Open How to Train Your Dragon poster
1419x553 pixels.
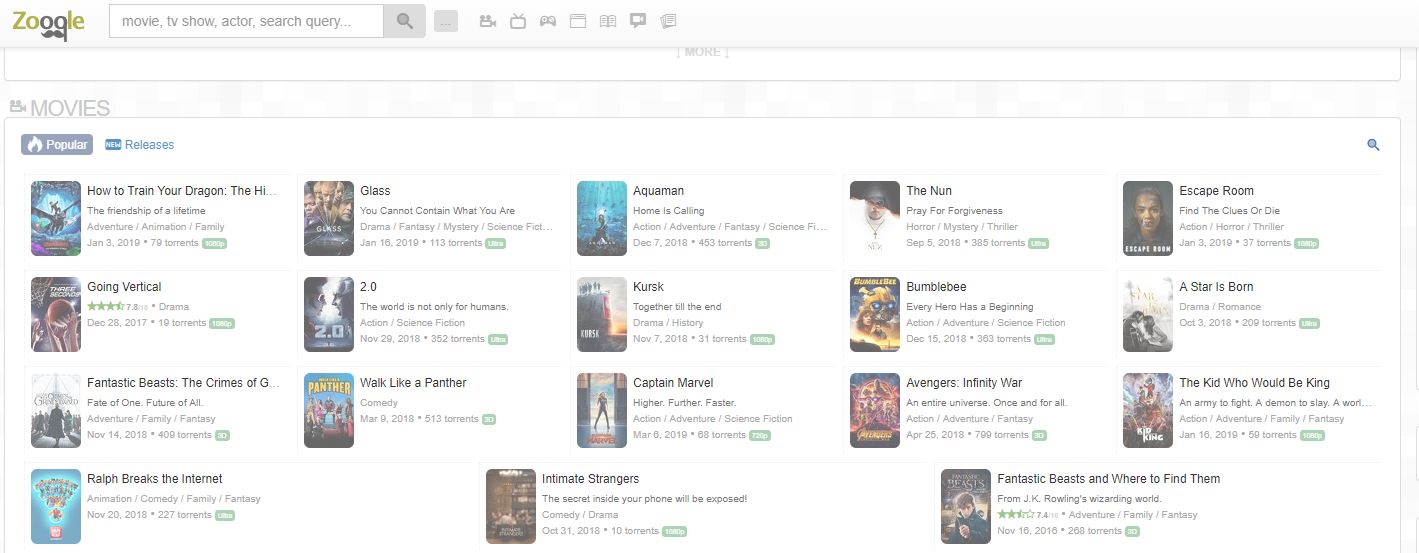tap(56, 219)
